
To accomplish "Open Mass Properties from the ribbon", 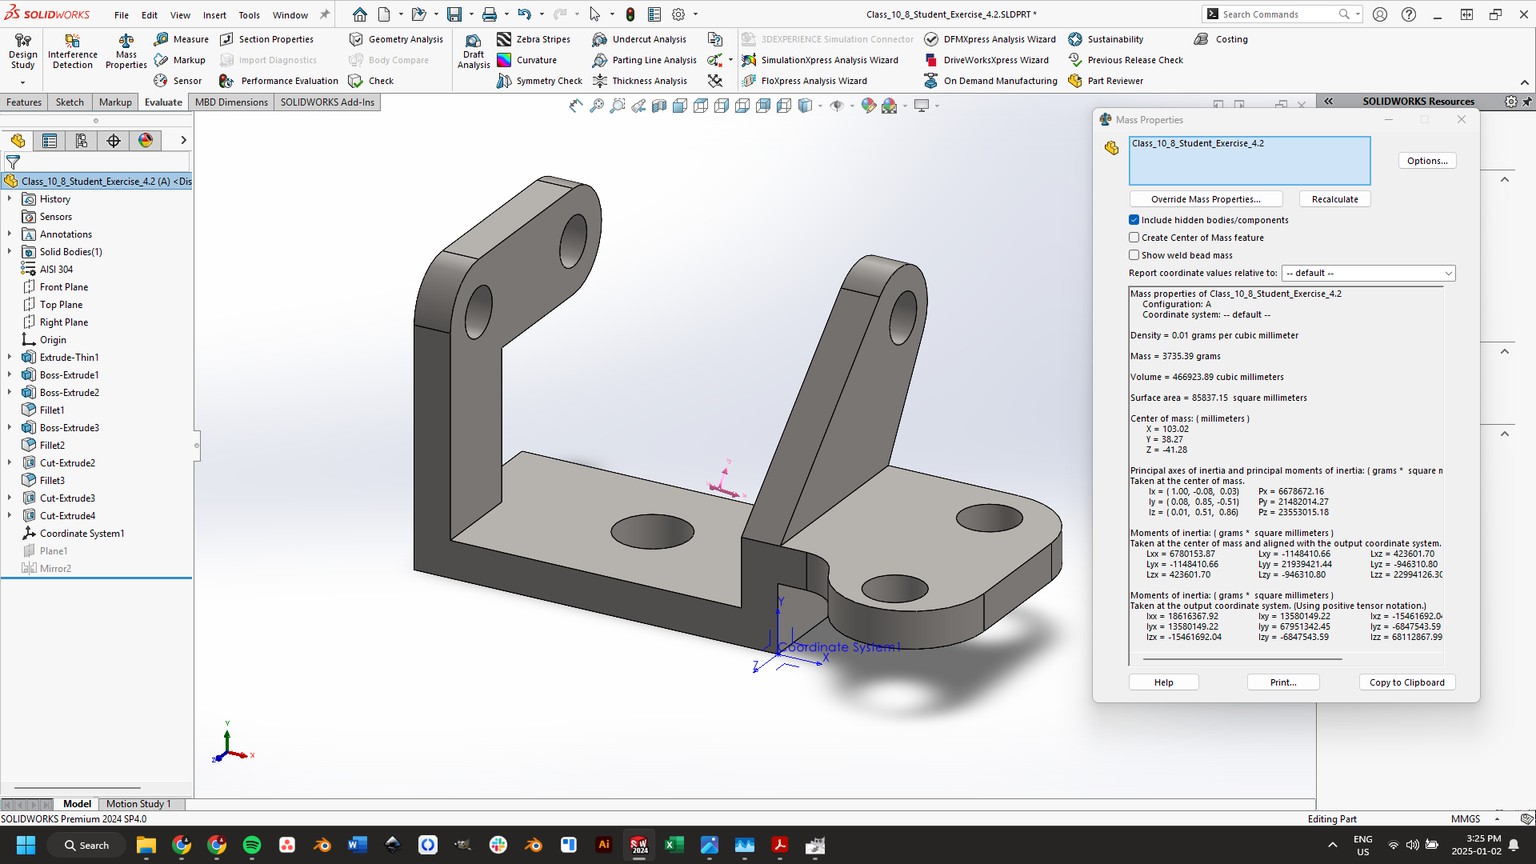I will tap(126, 52).
